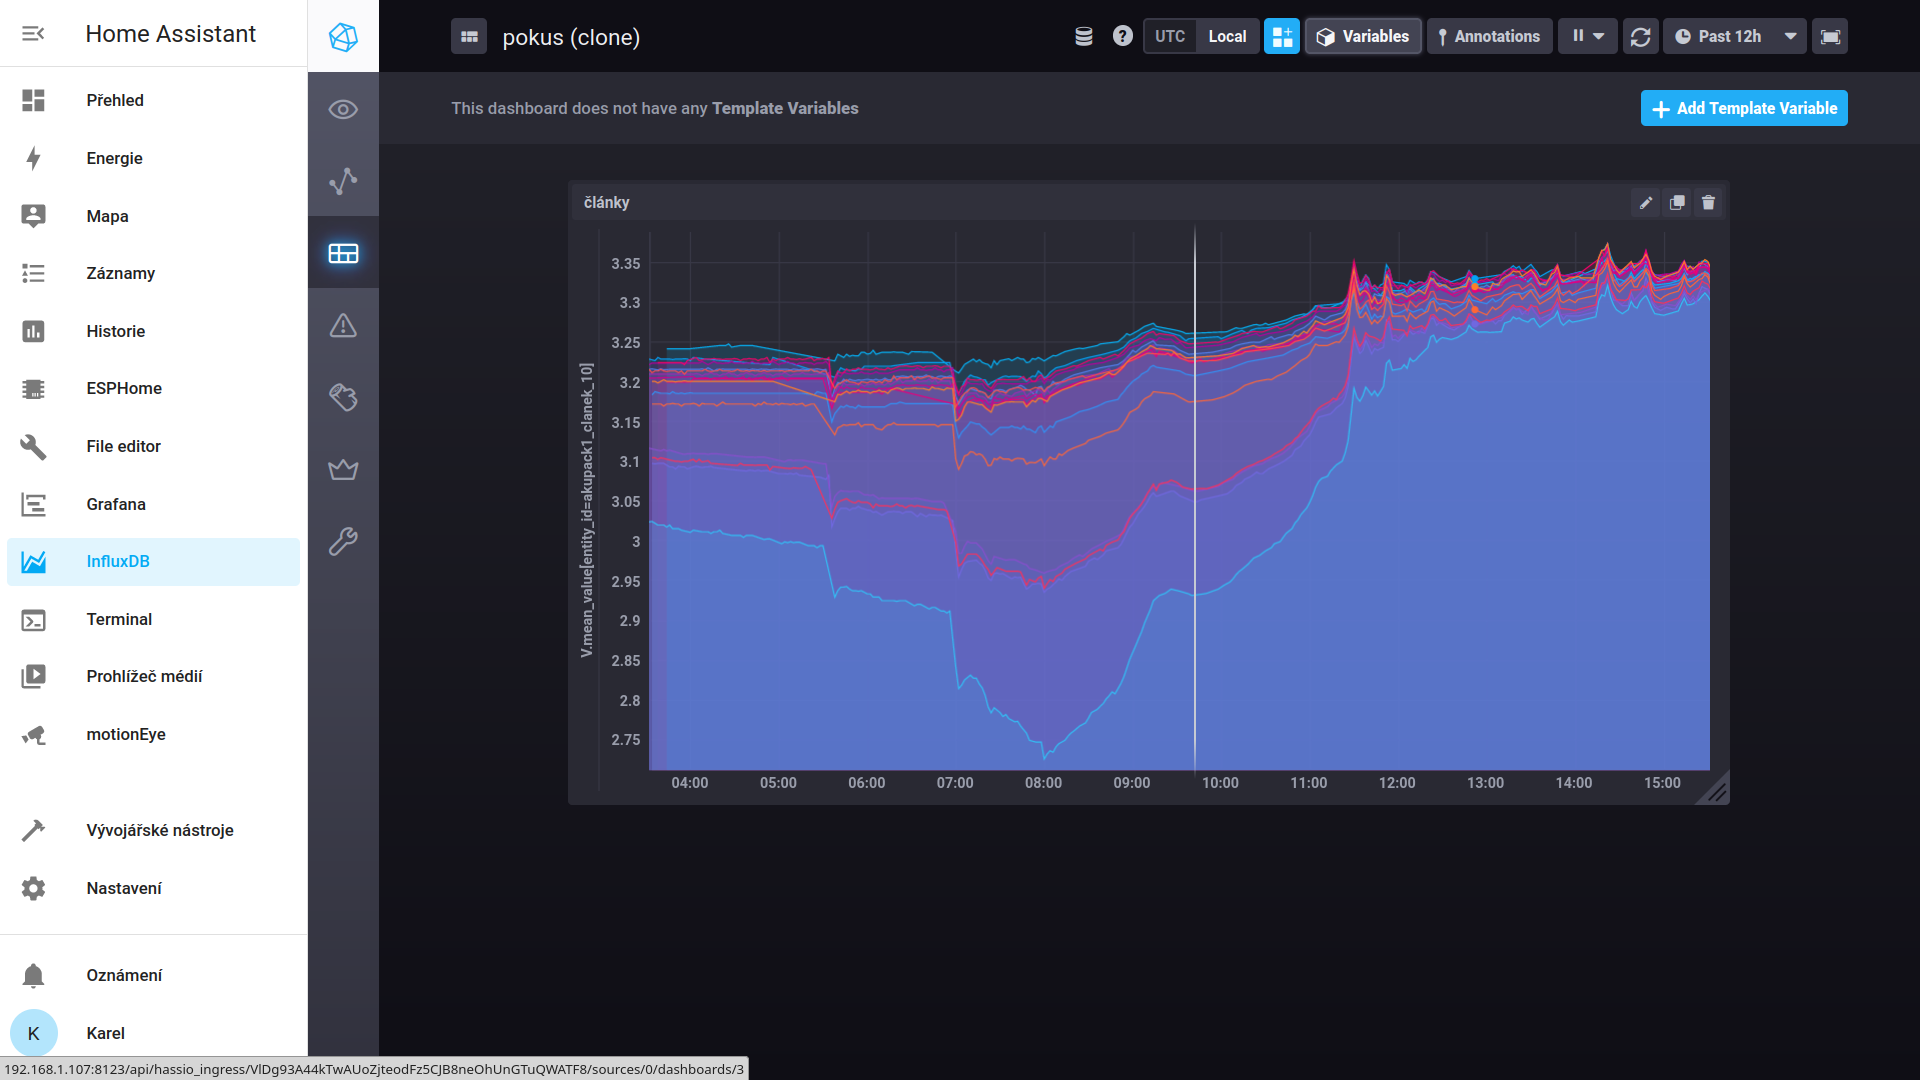Image resolution: width=1920 pixels, height=1080 pixels.
Task: Enter presentation mode with the fullscreen icon
Action: [1829, 37]
